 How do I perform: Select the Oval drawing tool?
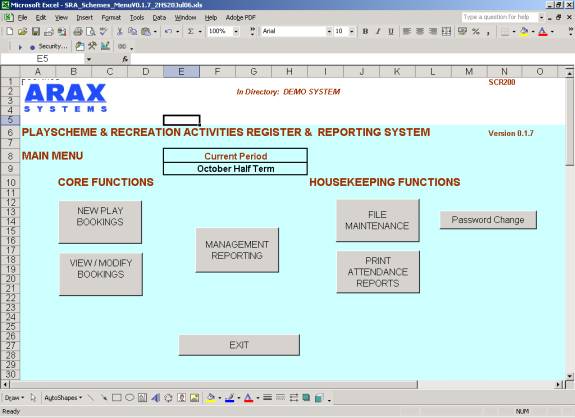click(x=130, y=398)
